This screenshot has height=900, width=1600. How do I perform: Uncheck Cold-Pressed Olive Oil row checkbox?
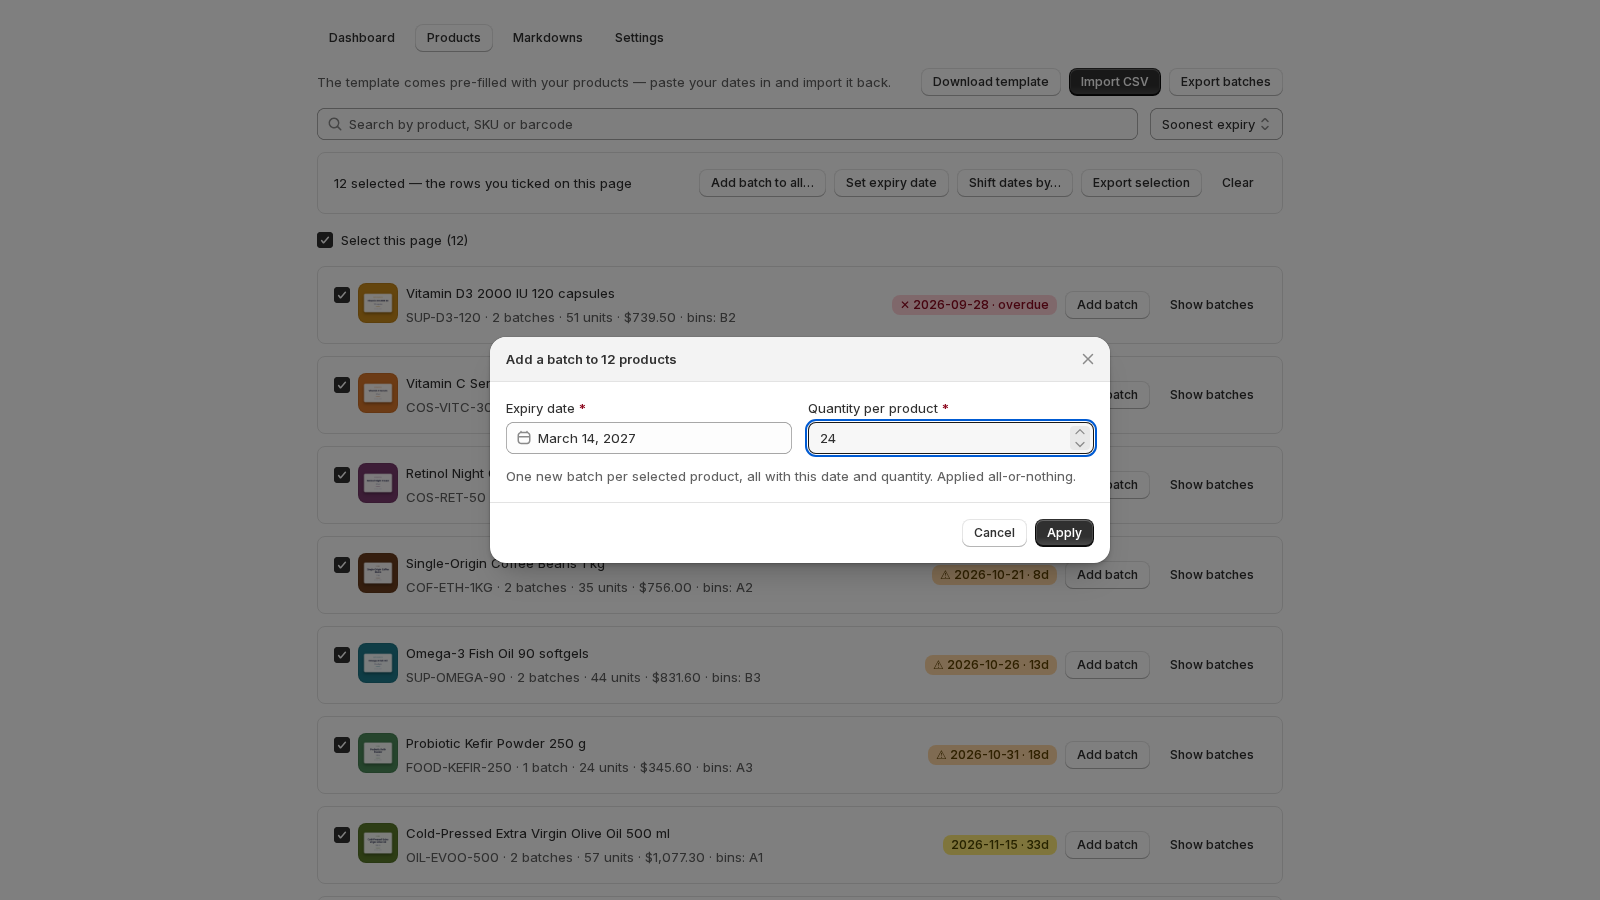(342, 835)
